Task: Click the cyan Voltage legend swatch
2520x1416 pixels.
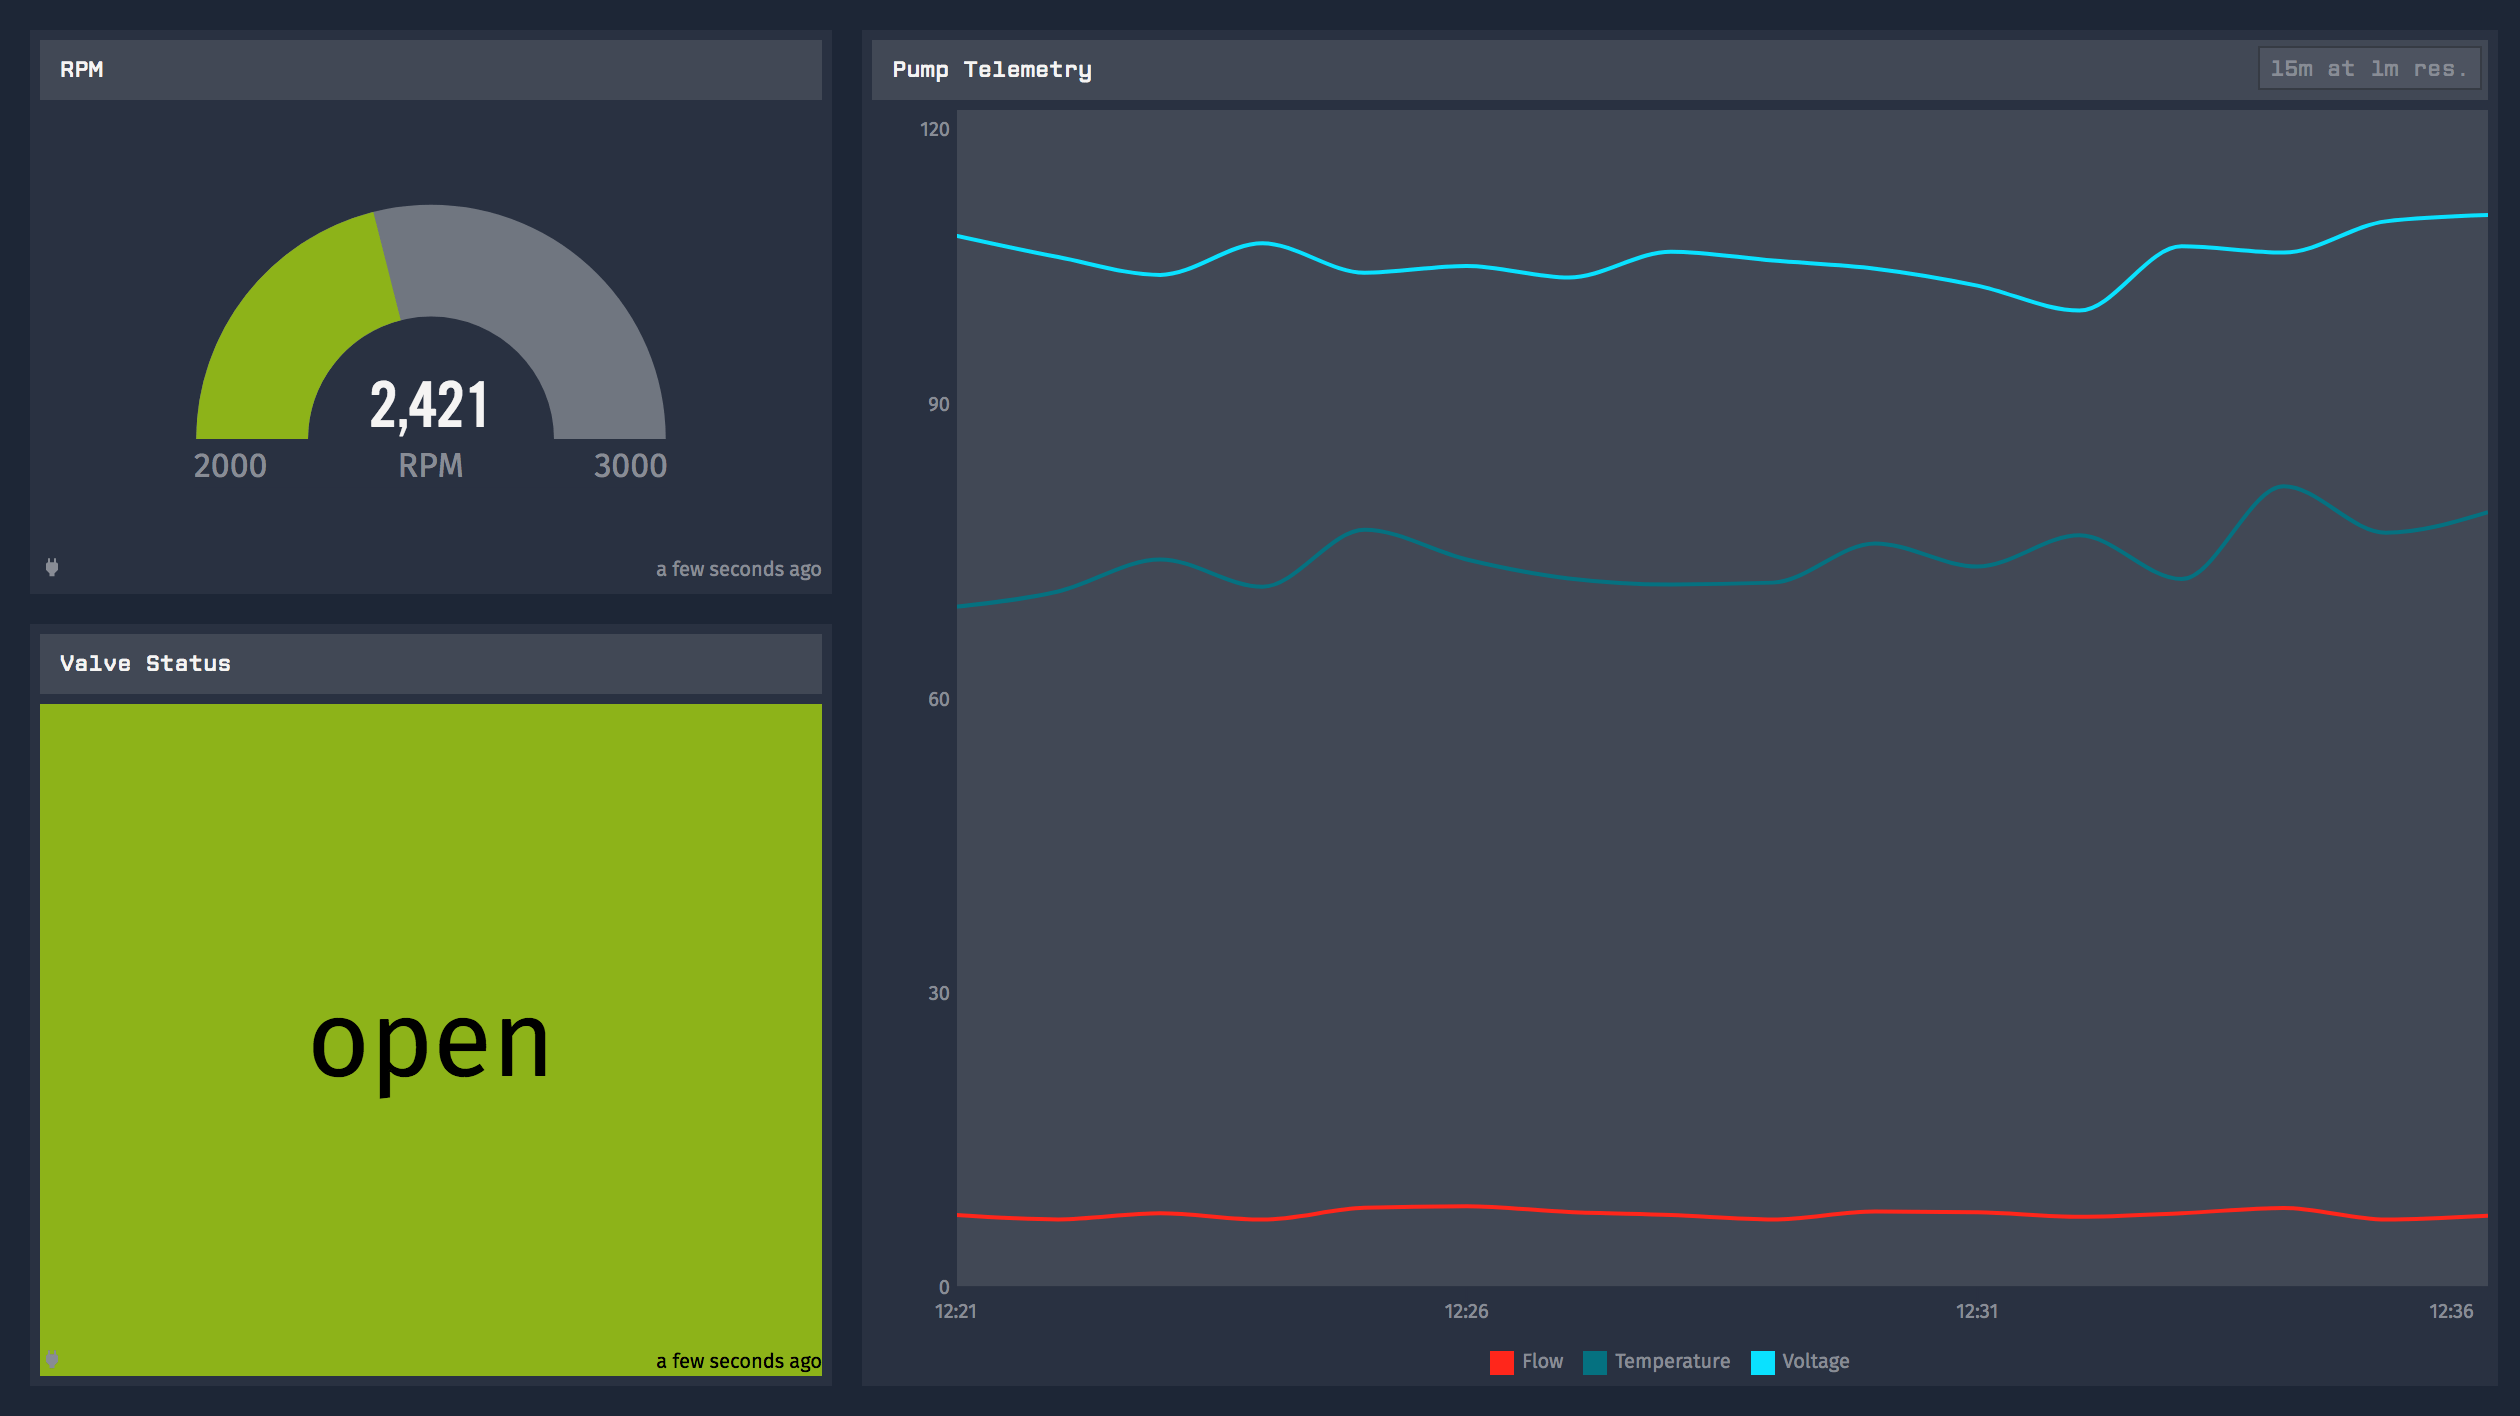Action: tap(1763, 1363)
